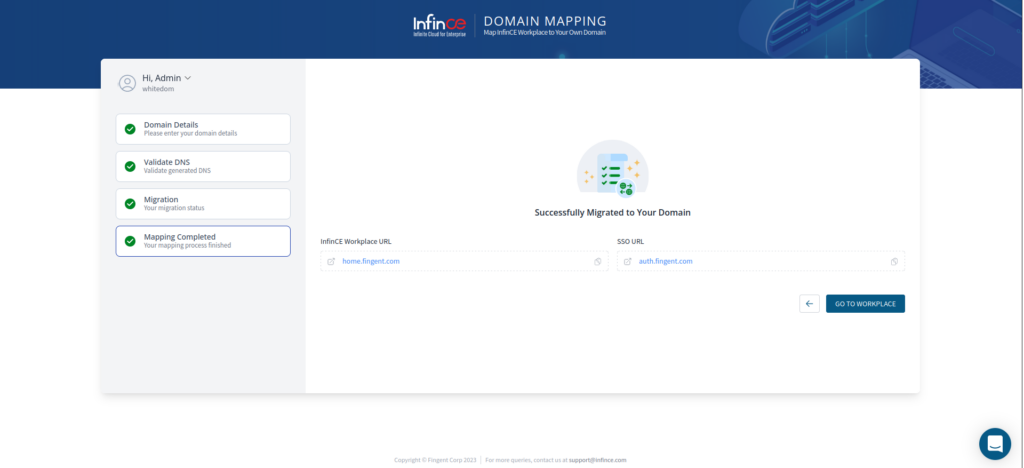1024x468 pixels.
Task: Click the user avatar icon beside Hi, Admin
Action: 127,83
